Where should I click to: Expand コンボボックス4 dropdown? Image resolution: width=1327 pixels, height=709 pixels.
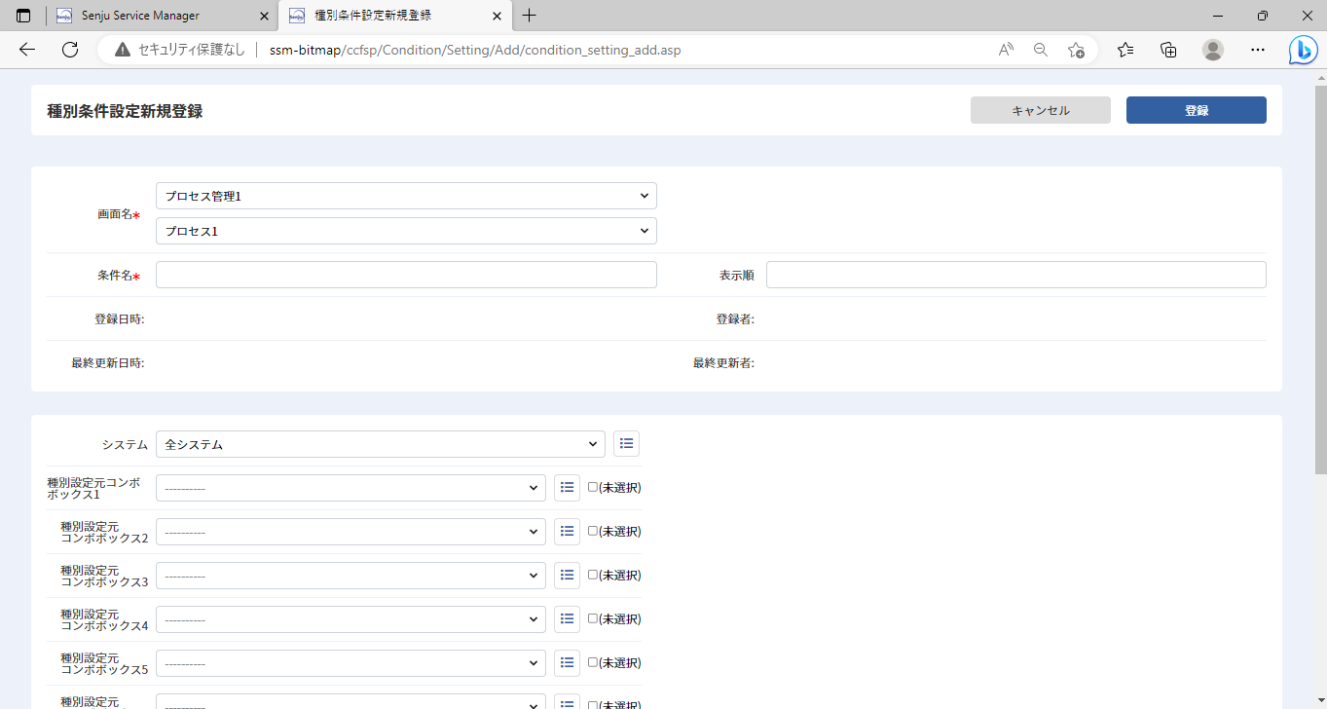click(351, 619)
